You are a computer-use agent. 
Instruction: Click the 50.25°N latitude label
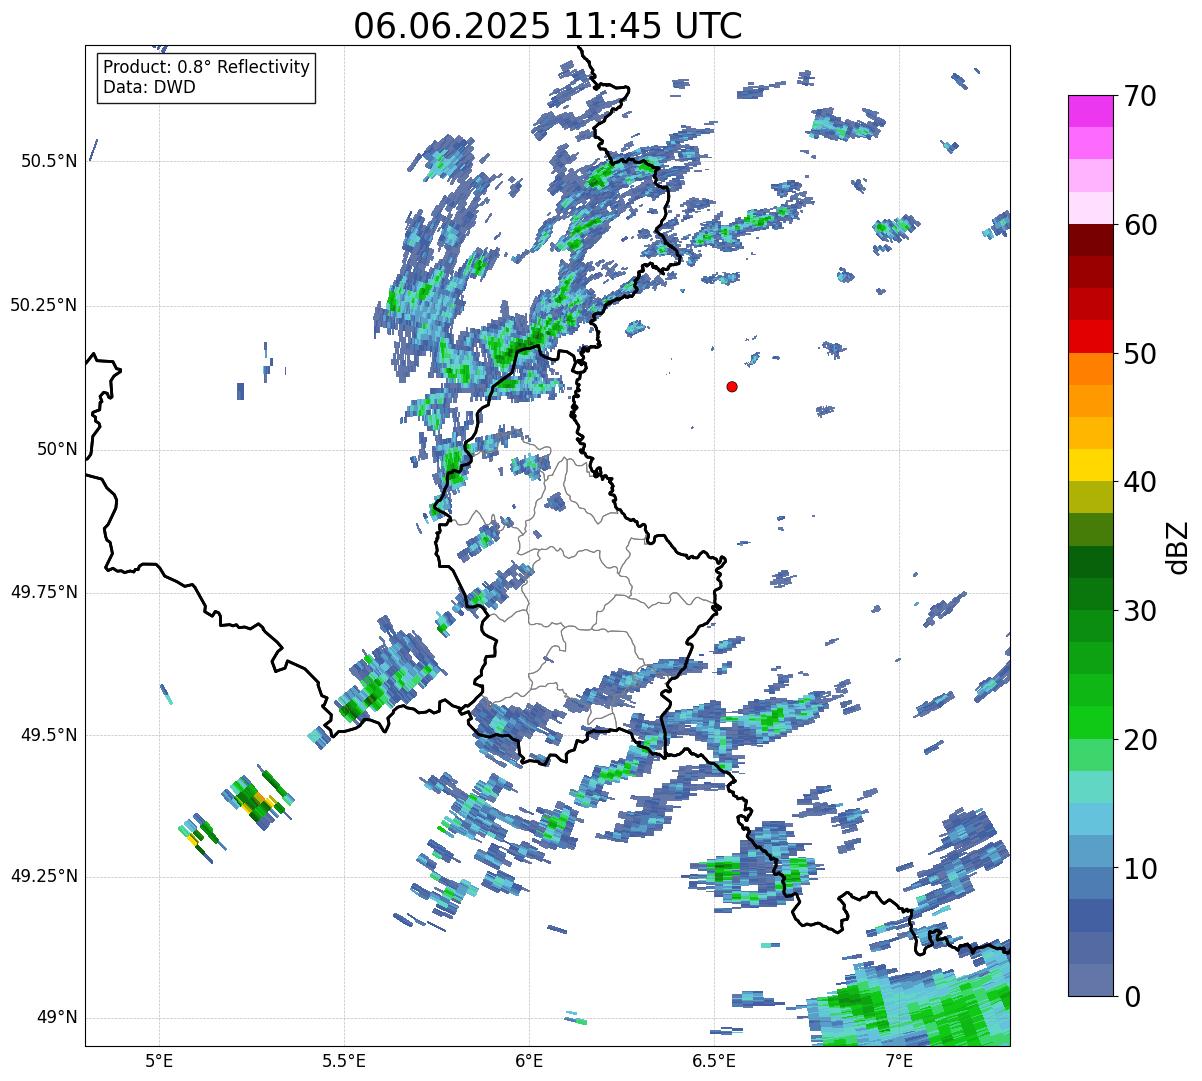click(44, 305)
